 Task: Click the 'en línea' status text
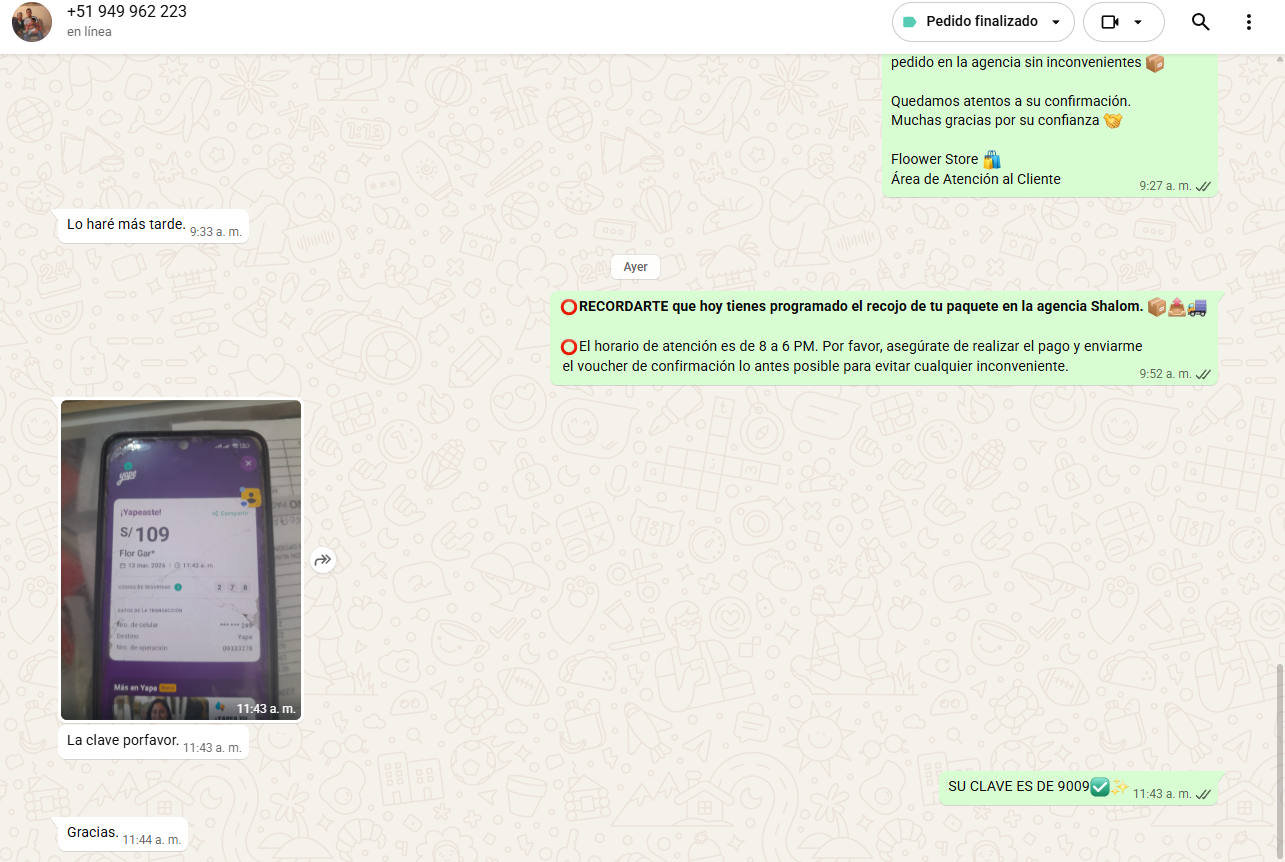(89, 32)
